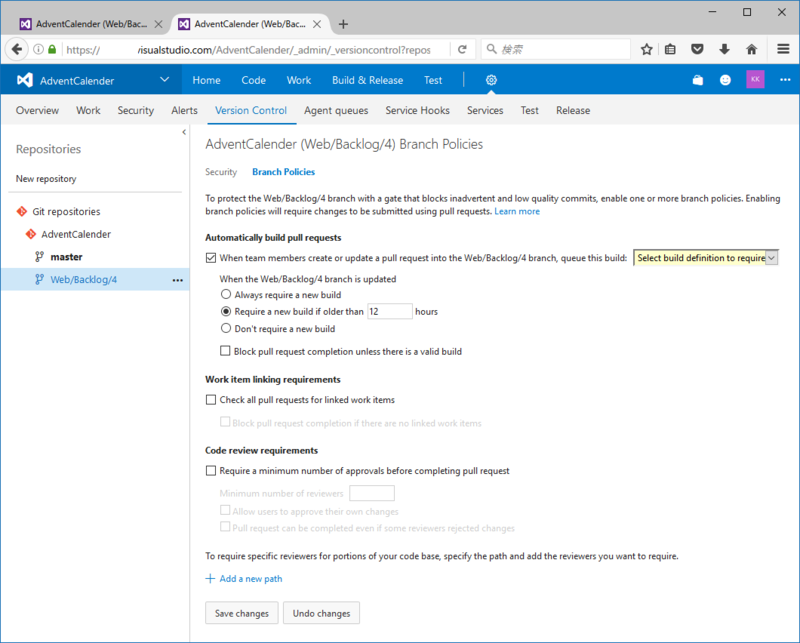
Task: Click the hours input field showing 12
Action: 390,311
